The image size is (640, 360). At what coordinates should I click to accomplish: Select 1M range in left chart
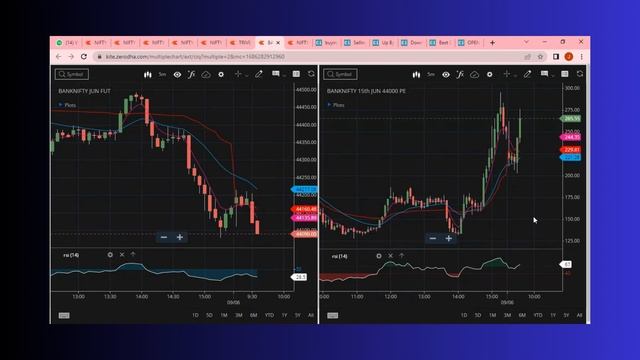pos(224,315)
